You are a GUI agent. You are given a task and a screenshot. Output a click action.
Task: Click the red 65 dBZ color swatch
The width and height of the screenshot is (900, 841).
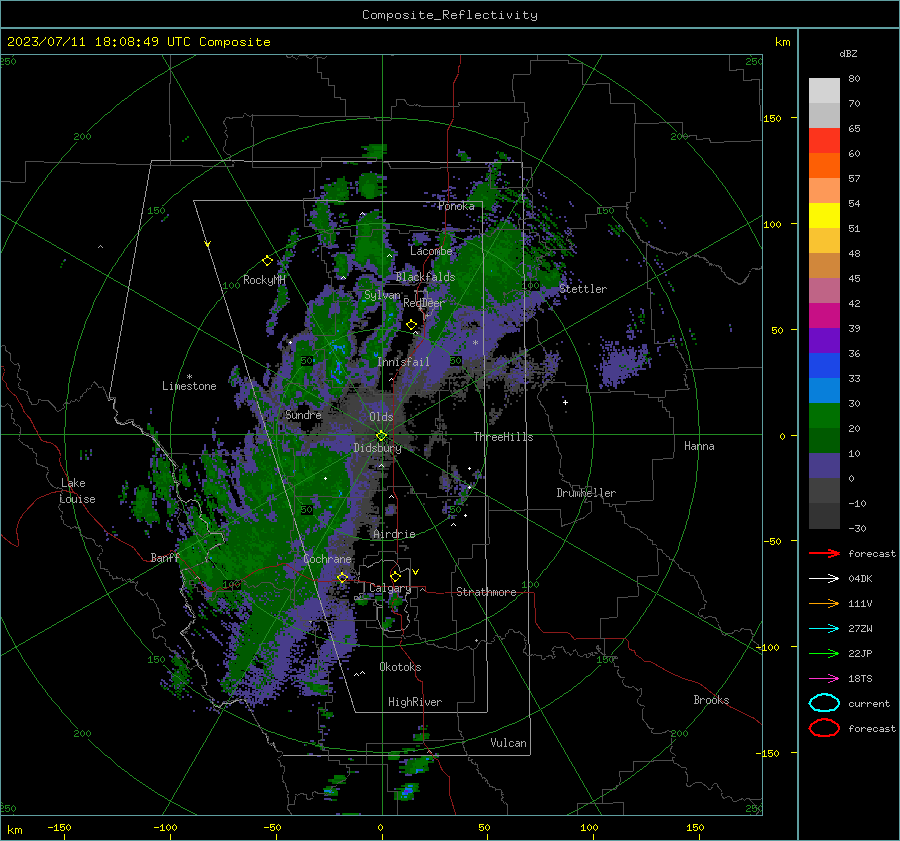click(x=824, y=140)
